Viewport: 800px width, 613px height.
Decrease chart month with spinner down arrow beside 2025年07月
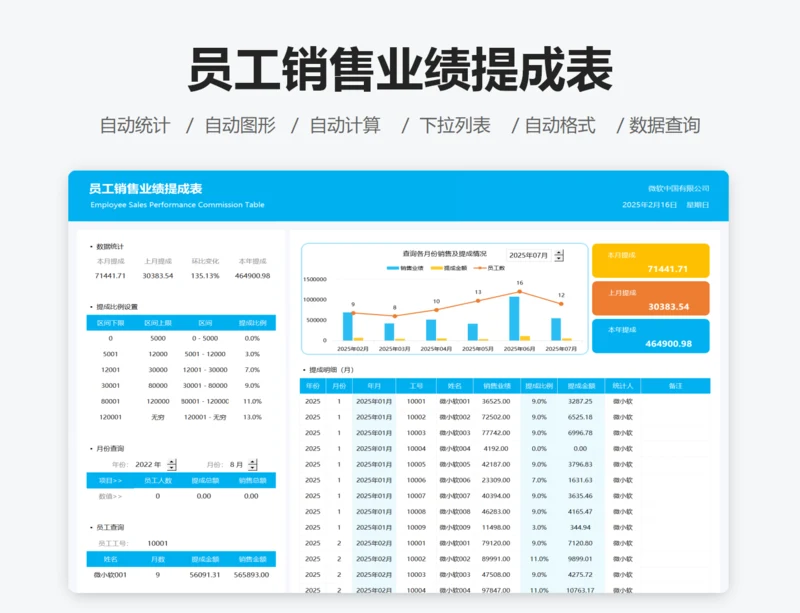559,258
